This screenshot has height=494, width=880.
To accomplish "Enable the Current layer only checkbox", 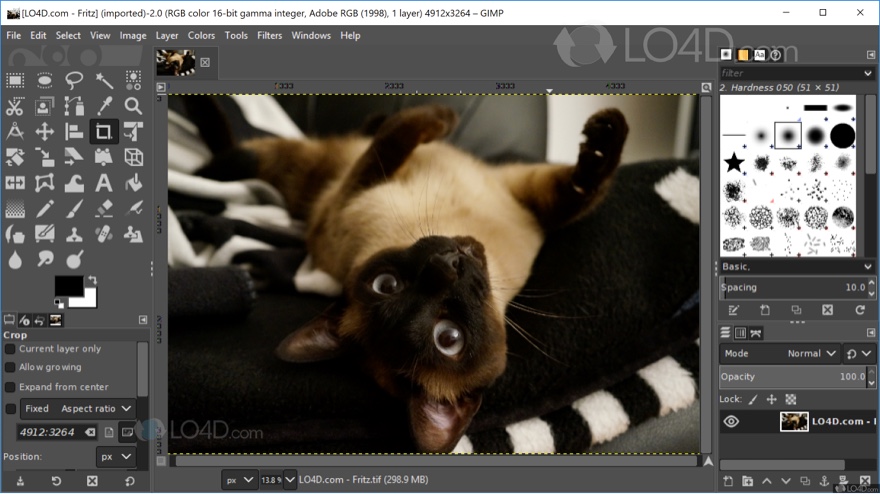I will coord(10,349).
